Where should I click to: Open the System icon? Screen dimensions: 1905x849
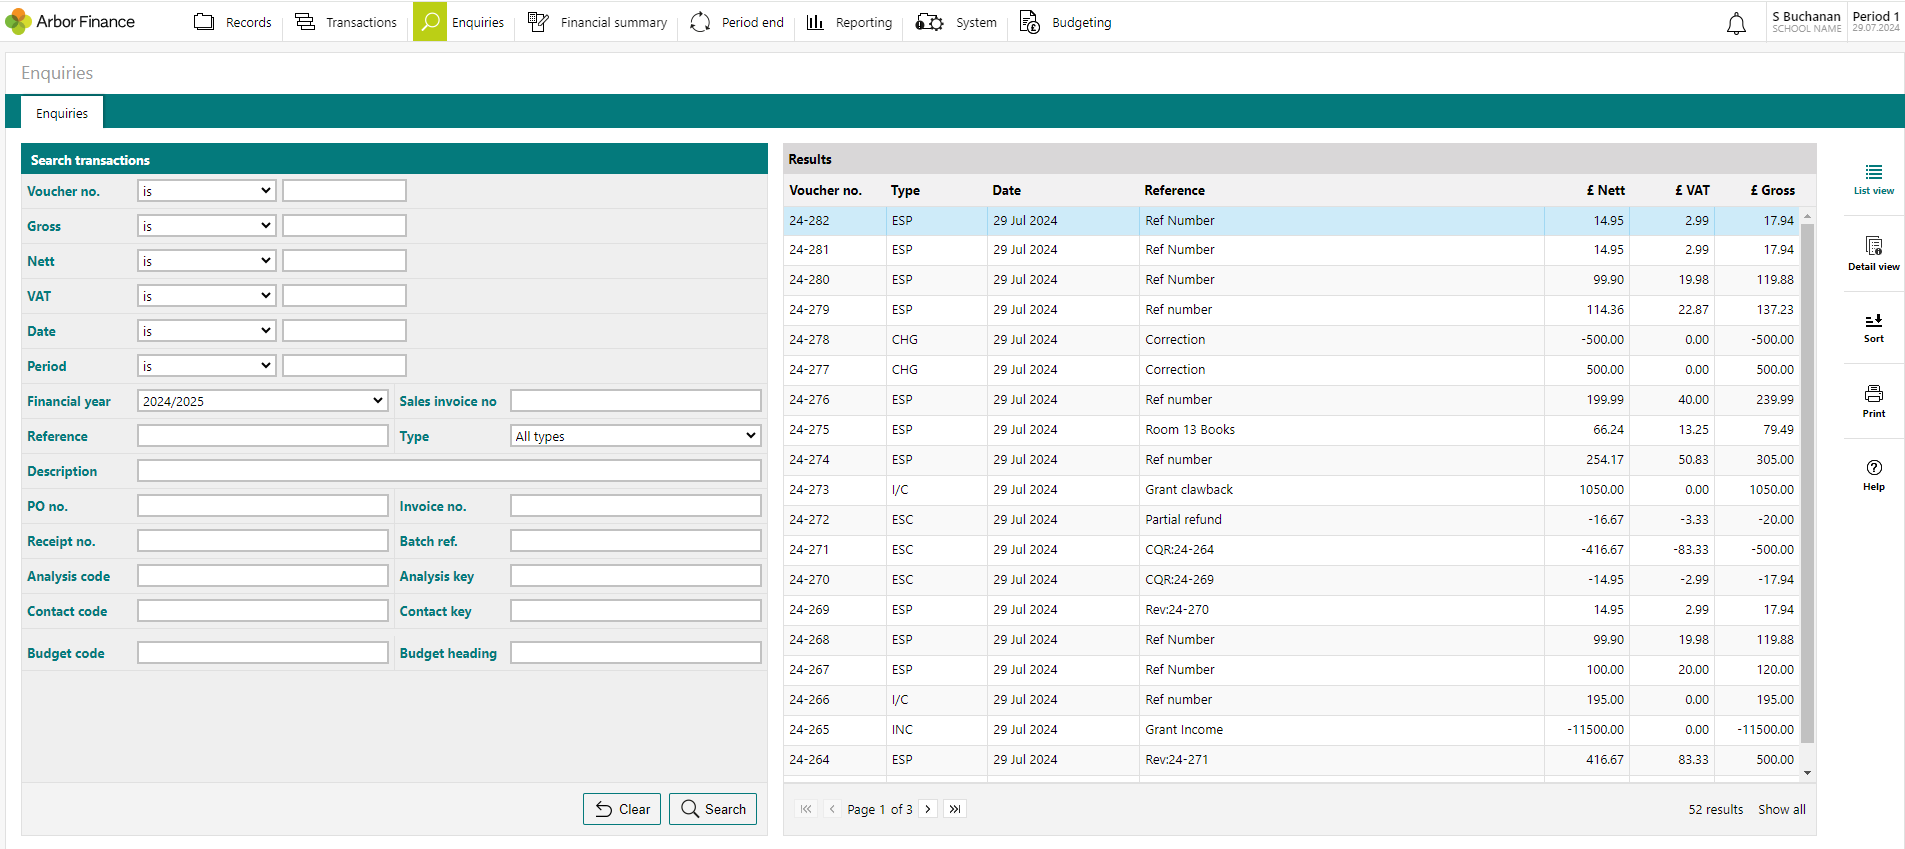click(x=929, y=22)
